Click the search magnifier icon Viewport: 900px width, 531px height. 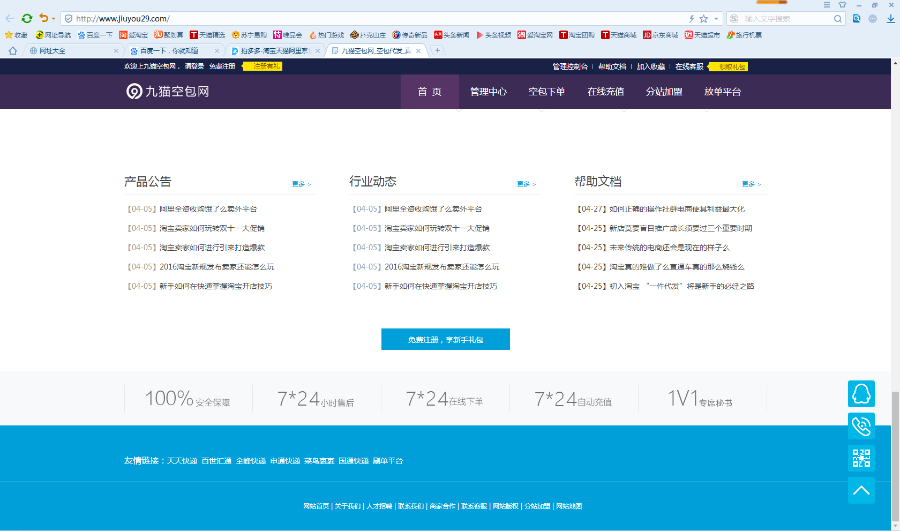[x=837, y=18]
